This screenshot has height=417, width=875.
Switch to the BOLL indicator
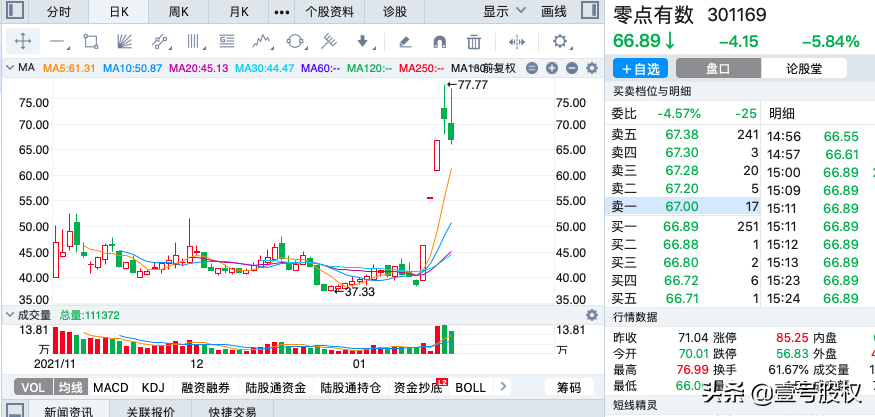[x=470, y=387]
